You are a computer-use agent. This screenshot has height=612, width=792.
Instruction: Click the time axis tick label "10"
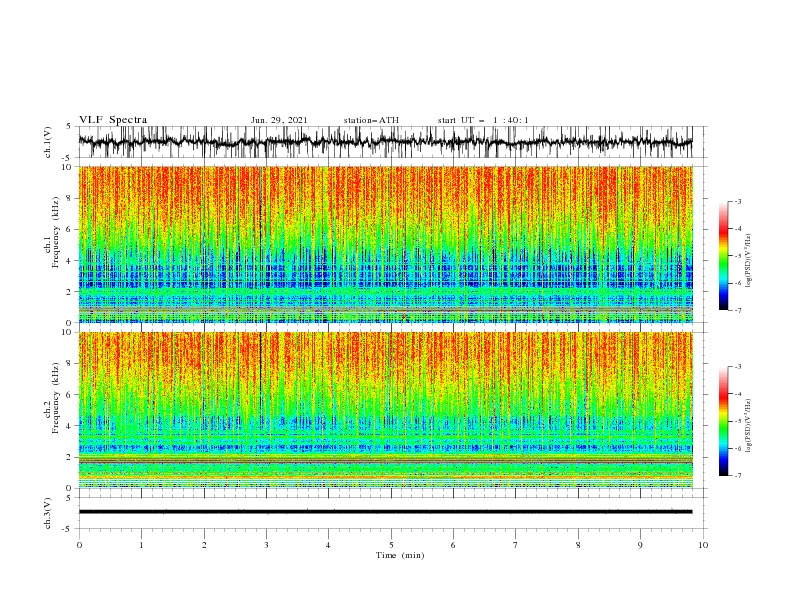pos(703,545)
